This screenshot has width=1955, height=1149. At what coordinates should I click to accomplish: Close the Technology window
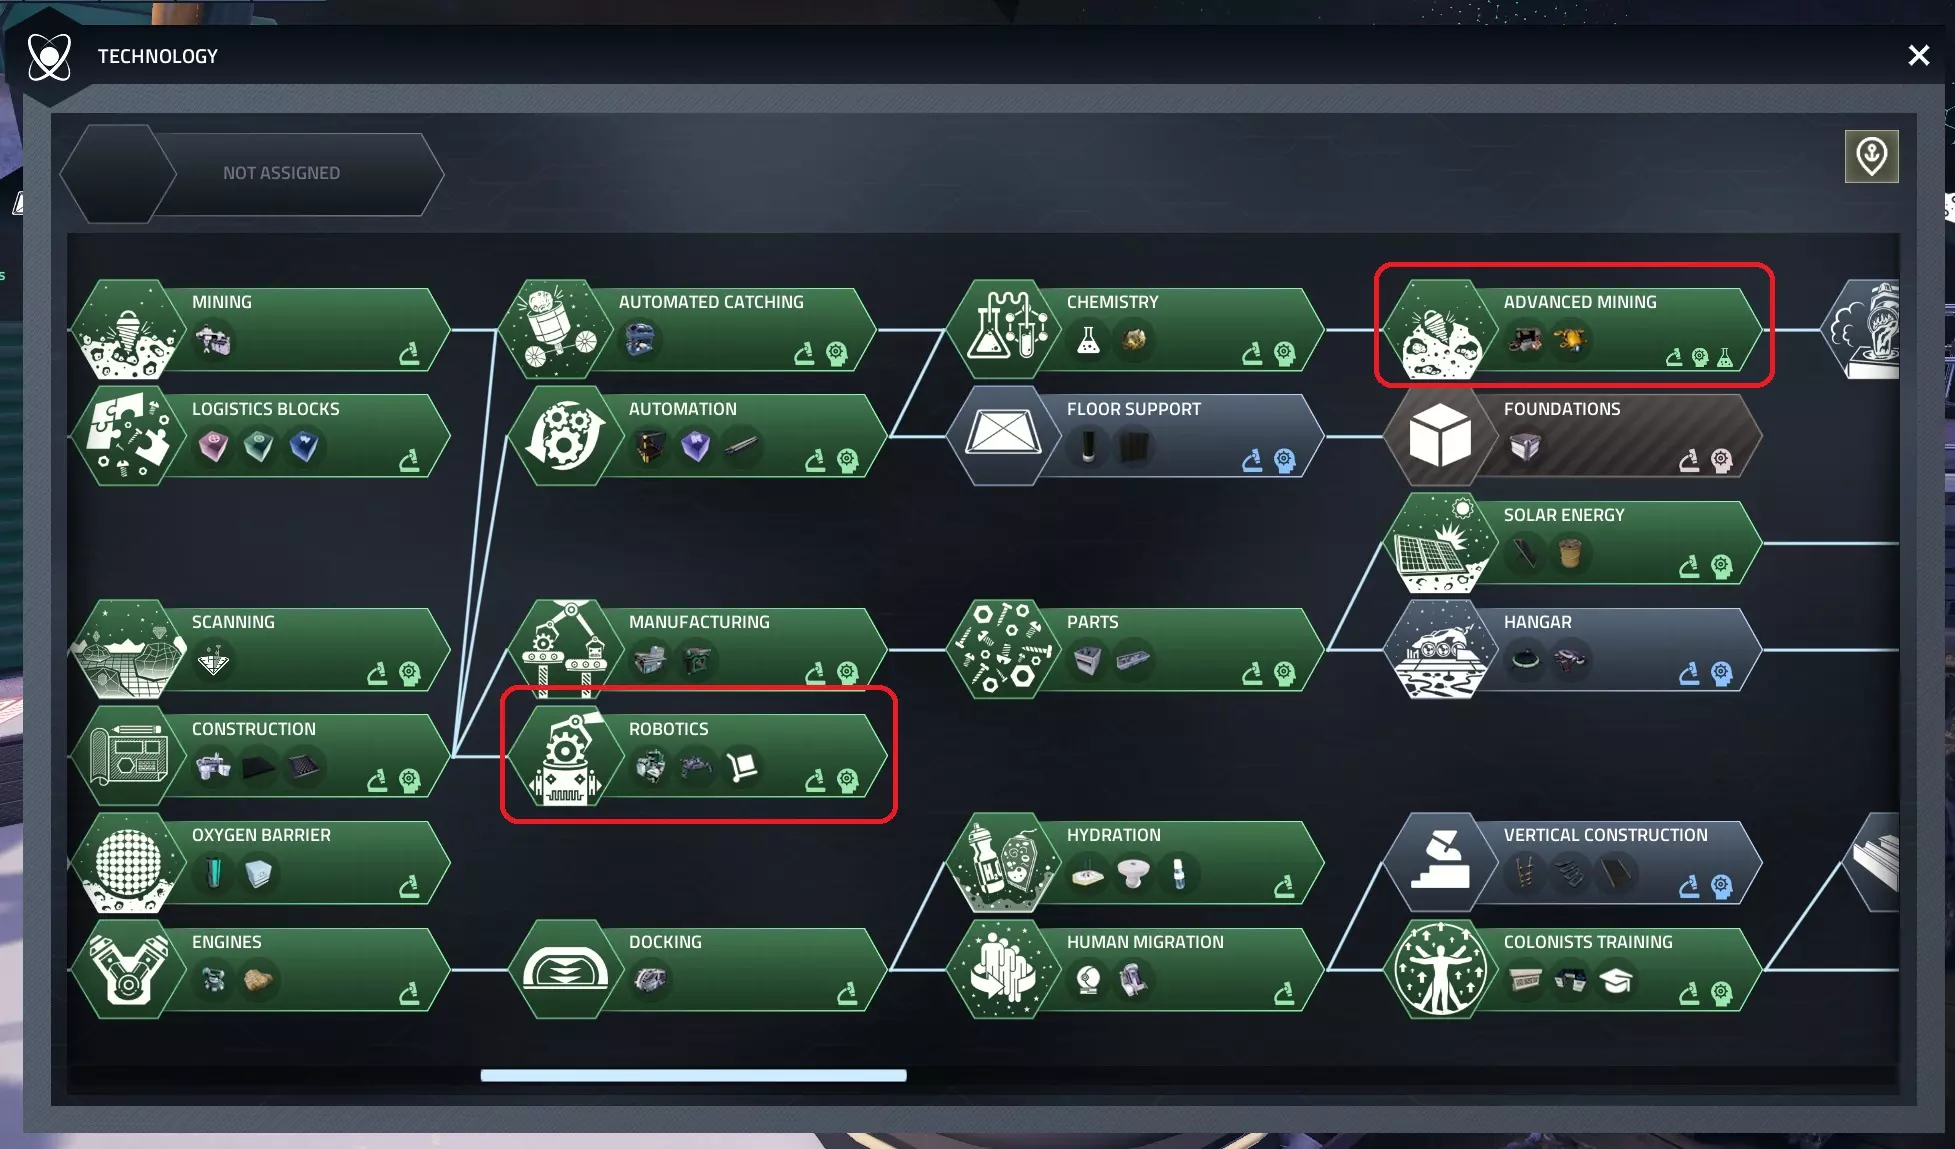point(1918,55)
